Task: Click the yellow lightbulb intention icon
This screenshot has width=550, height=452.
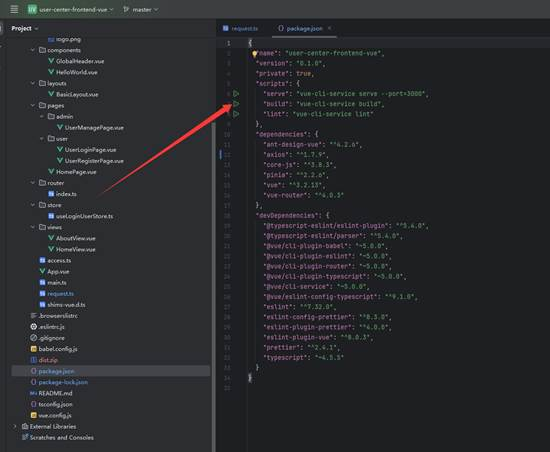Action: pyautogui.click(x=255, y=54)
